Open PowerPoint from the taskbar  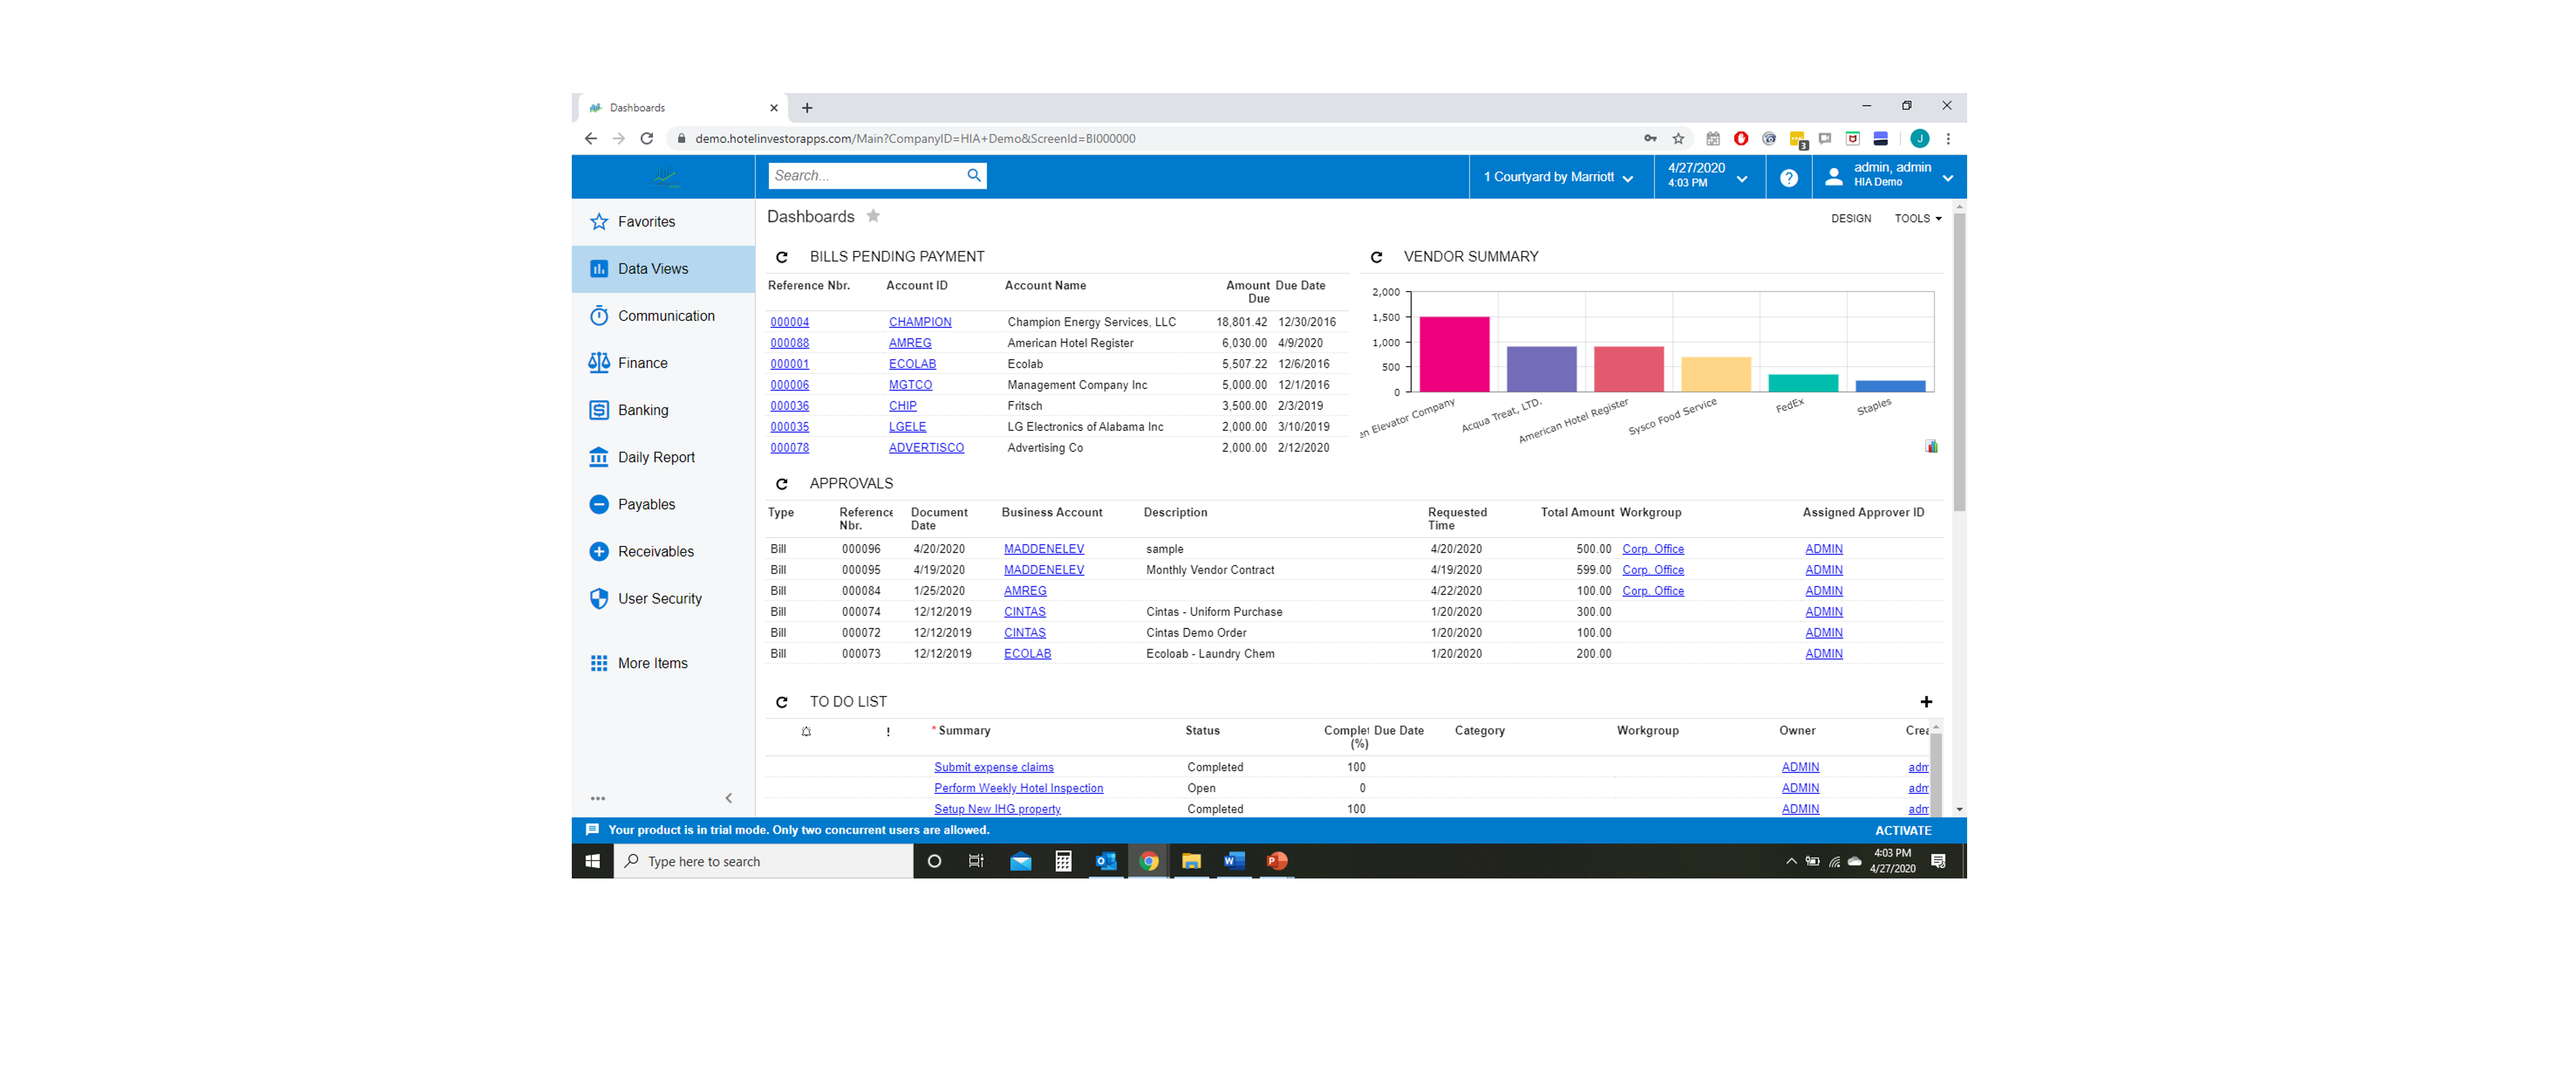(1277, 861)
